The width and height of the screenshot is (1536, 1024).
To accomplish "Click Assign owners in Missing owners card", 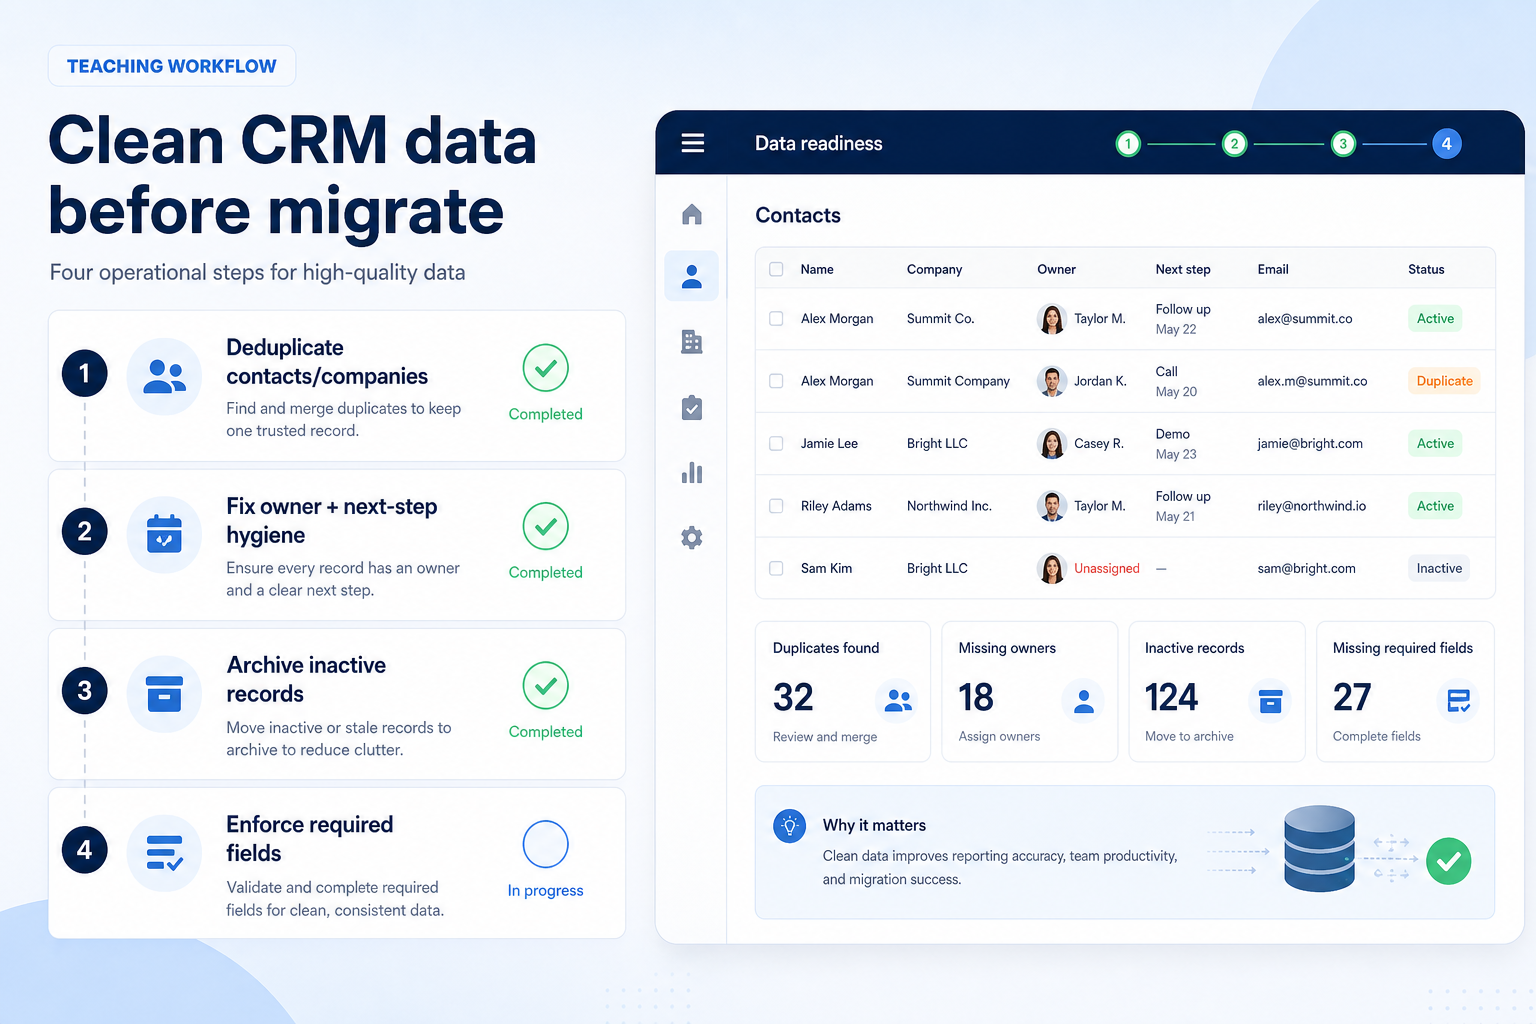I will [999, 736].
